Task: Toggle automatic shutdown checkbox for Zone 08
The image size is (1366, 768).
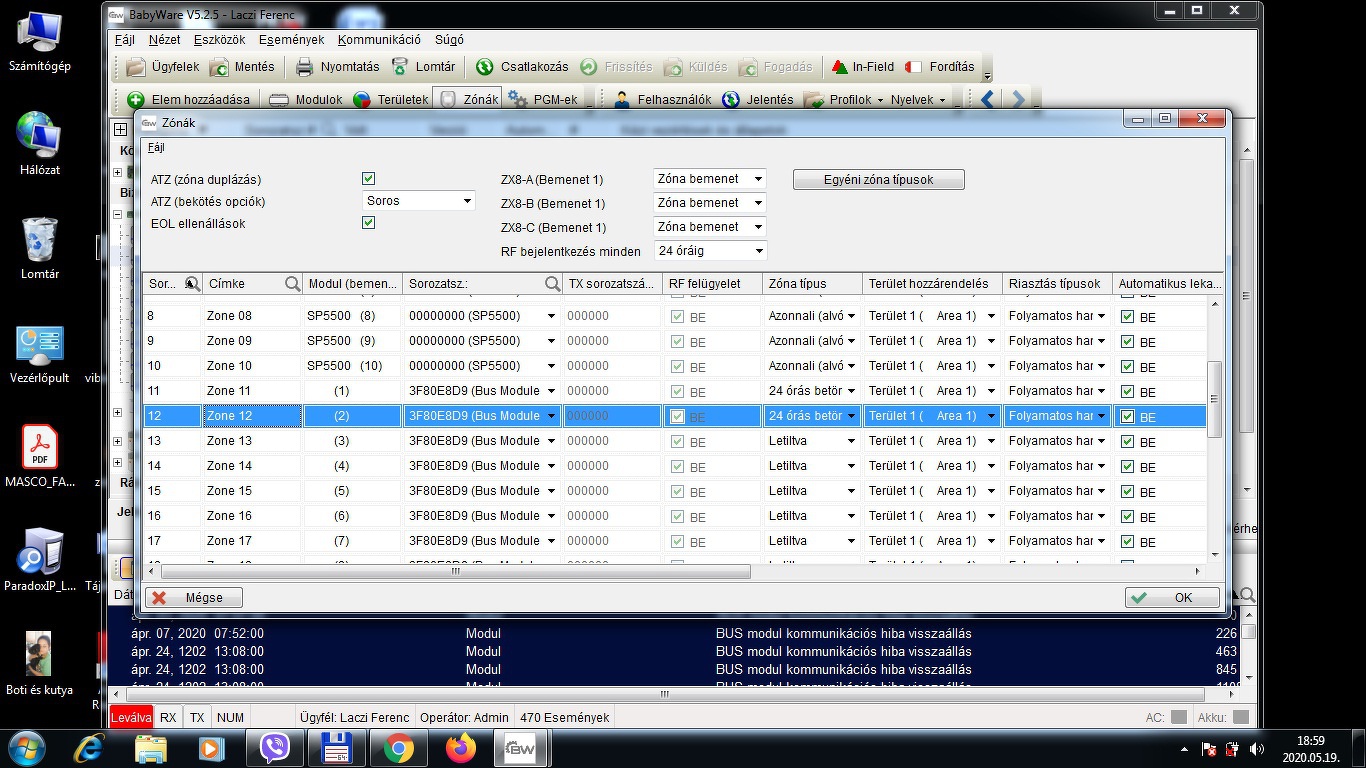Action: tap(1127, 316)
